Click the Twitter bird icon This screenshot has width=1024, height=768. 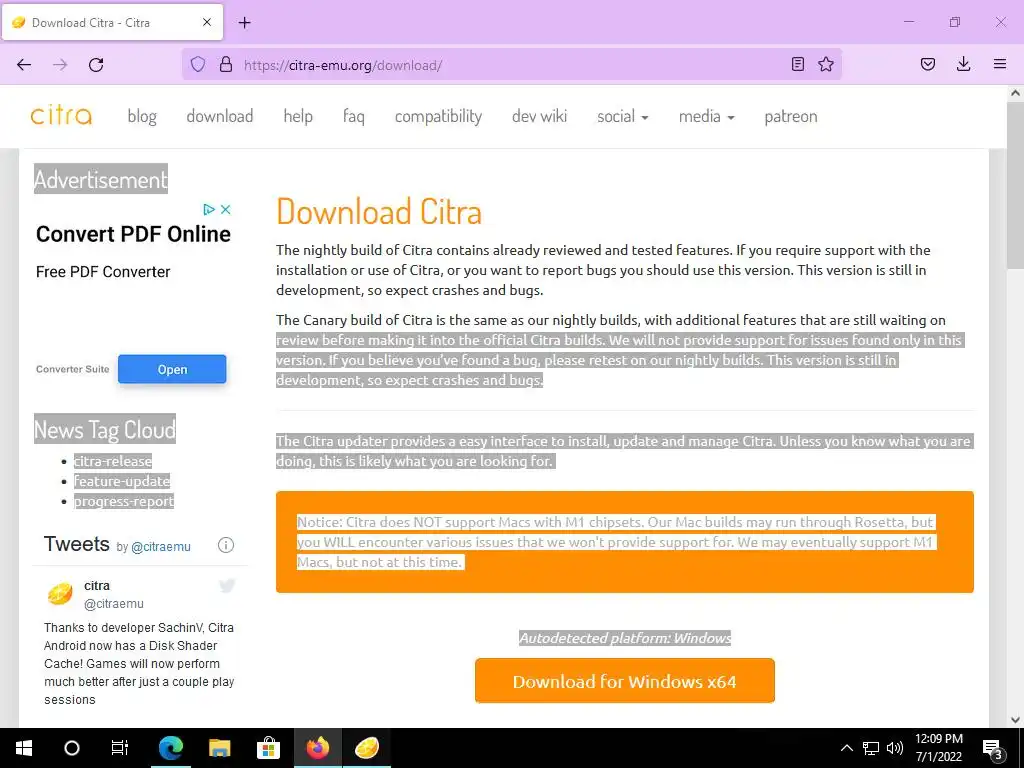[x=227, y=586]
